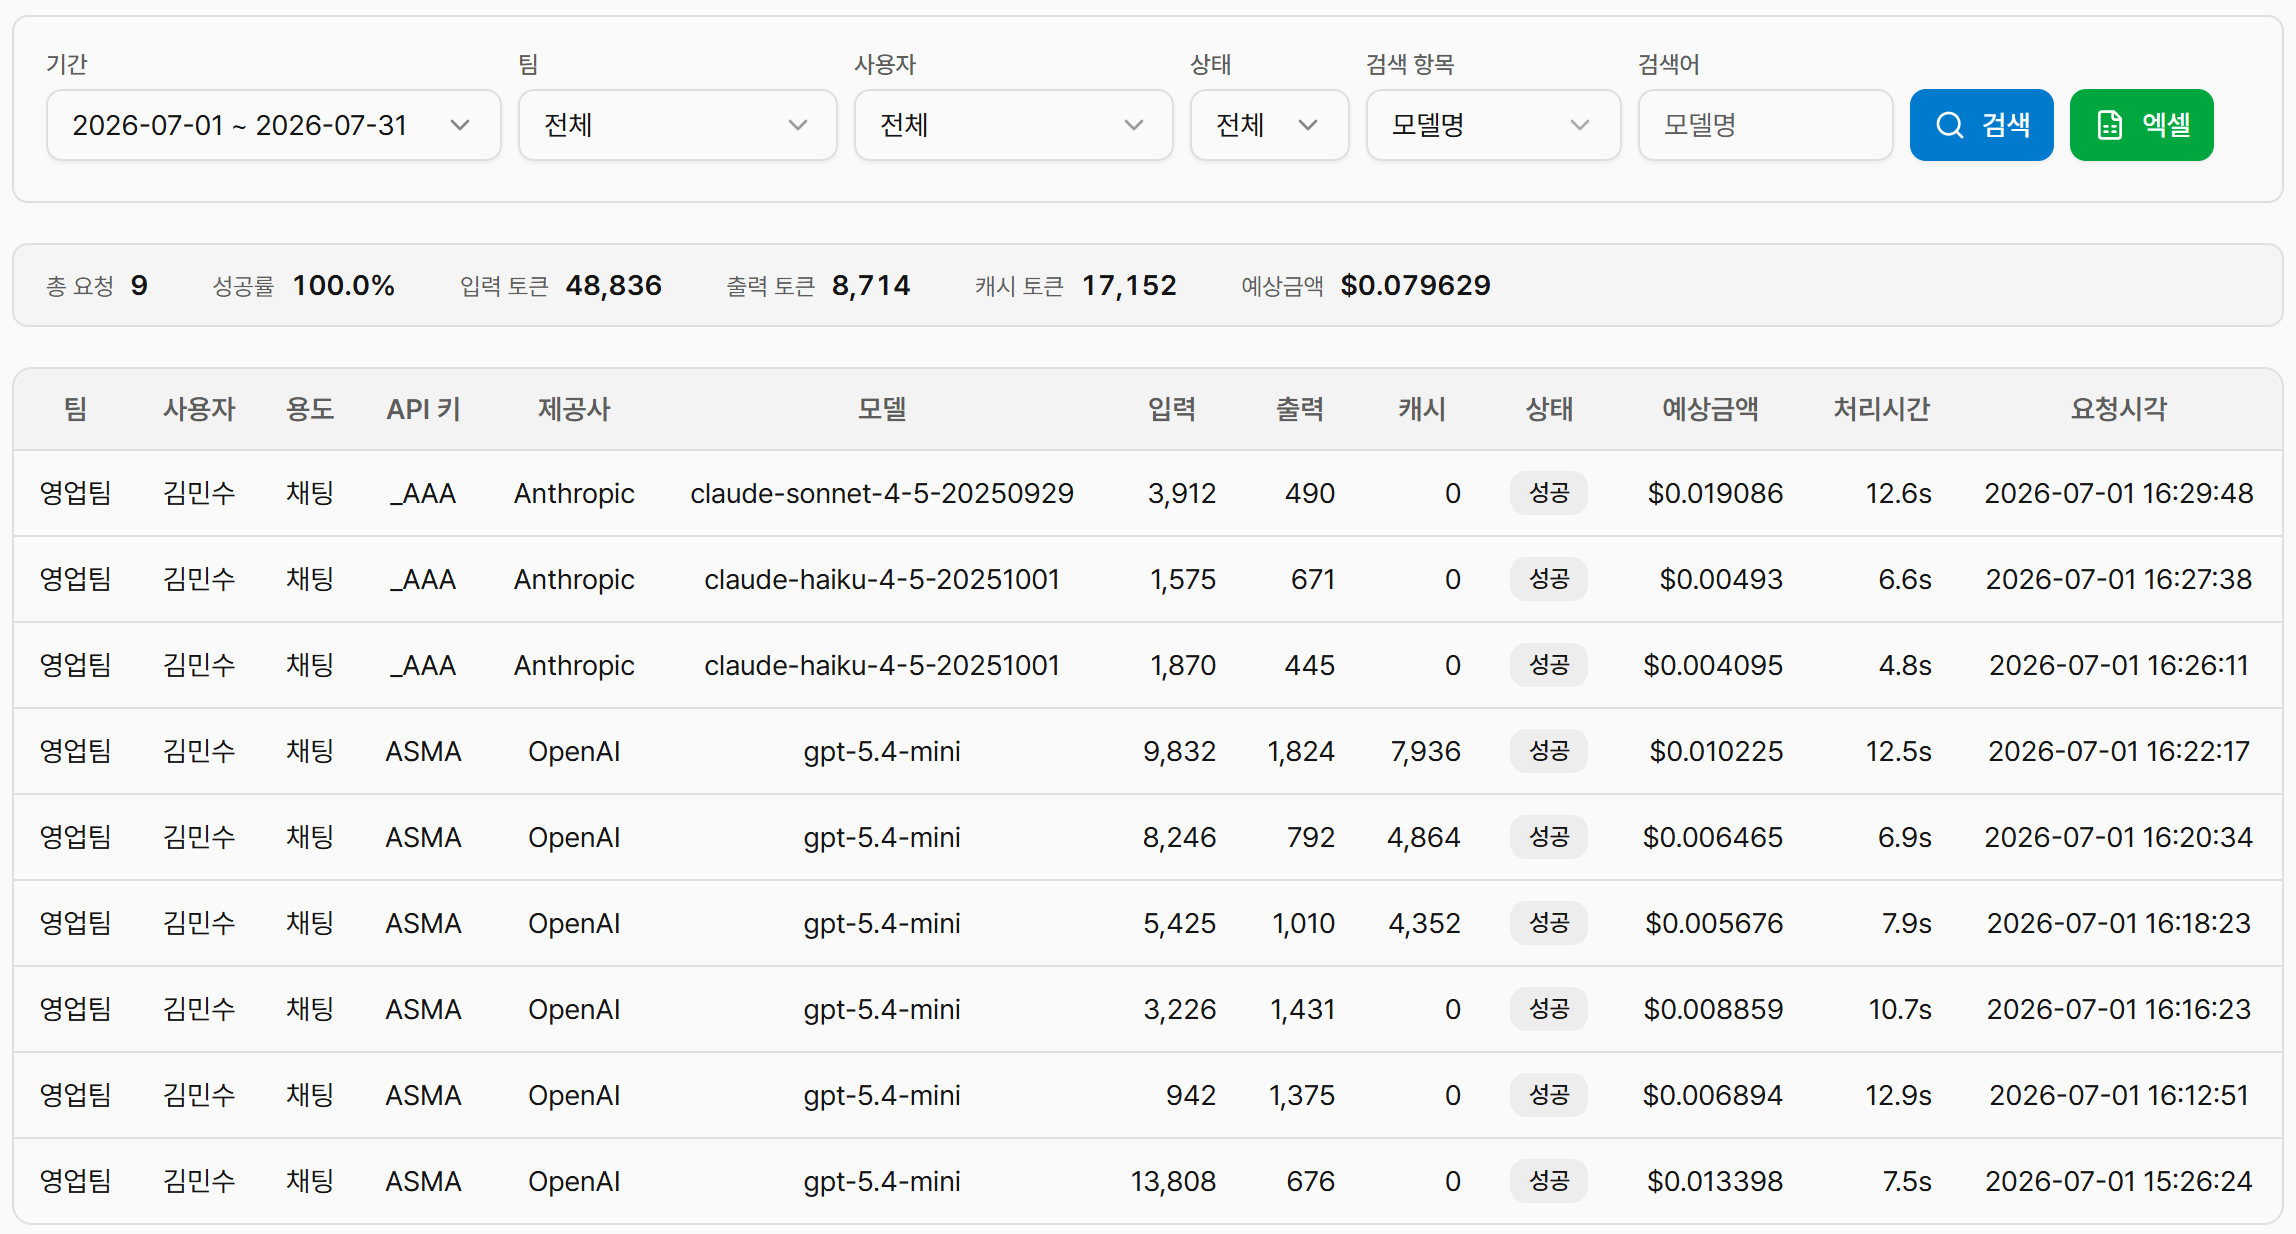Click the 출력 토큰 total 8,714

pos(871,286)
